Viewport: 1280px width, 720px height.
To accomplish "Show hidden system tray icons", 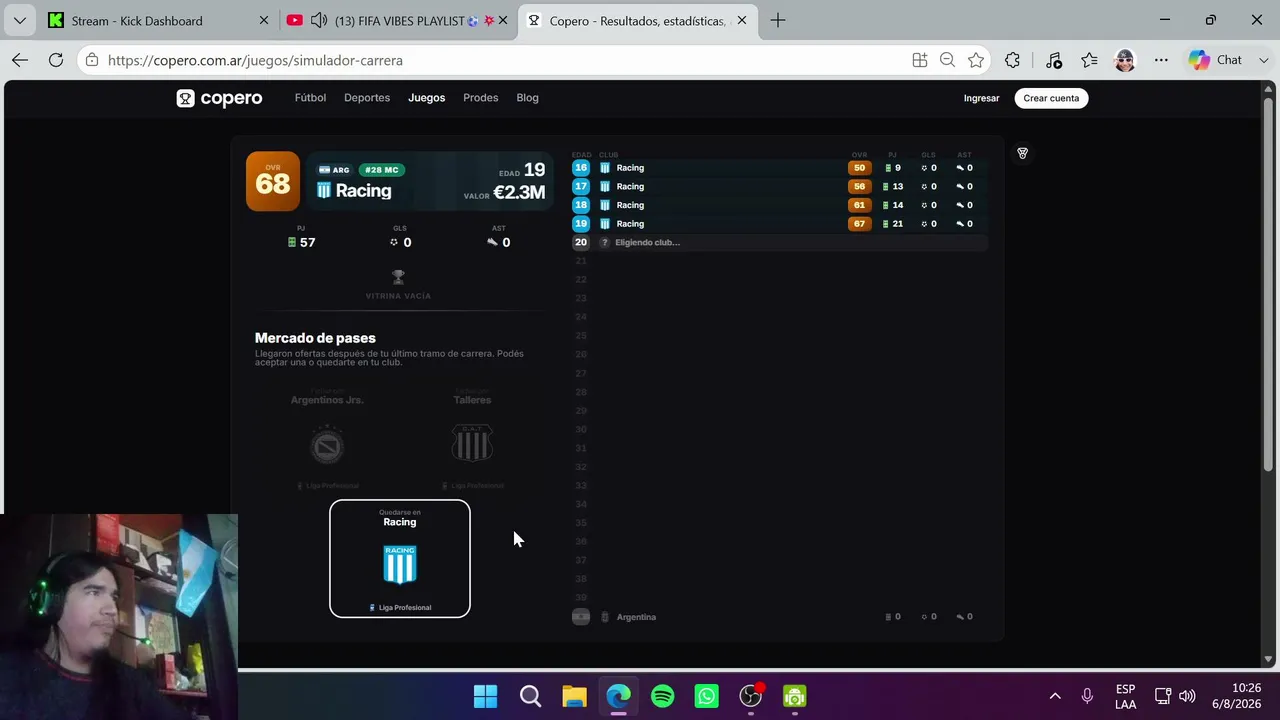I will pyautogui.click(x=1055, y=696).
